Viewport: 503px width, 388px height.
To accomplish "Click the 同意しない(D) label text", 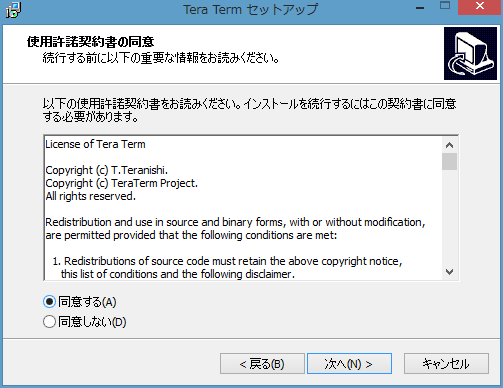I will (x=92, y=322).
